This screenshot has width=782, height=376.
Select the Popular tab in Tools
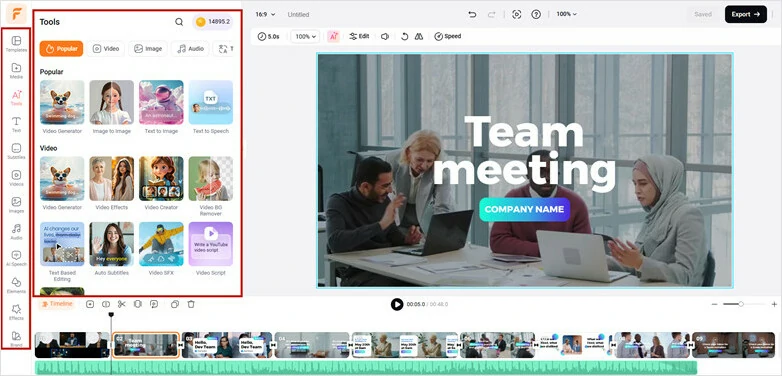[x=61, y=49]
